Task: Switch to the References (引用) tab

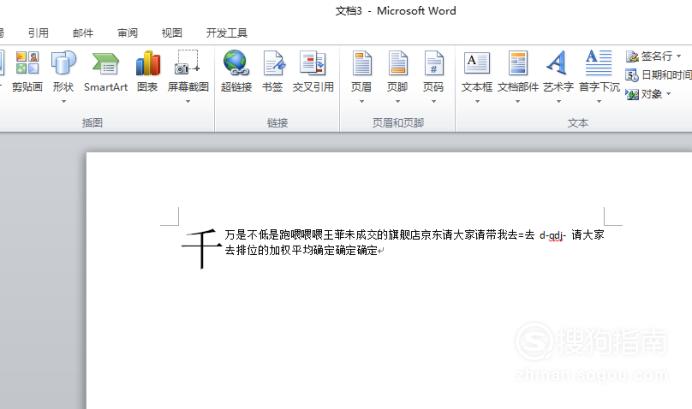Action: coord(38,33)
